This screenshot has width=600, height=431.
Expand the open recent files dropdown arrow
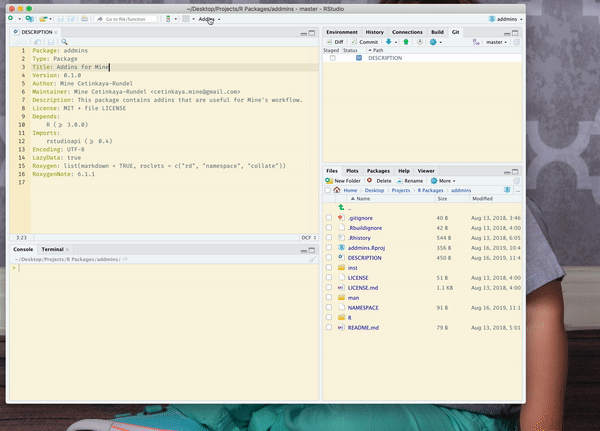coord(51,19)
